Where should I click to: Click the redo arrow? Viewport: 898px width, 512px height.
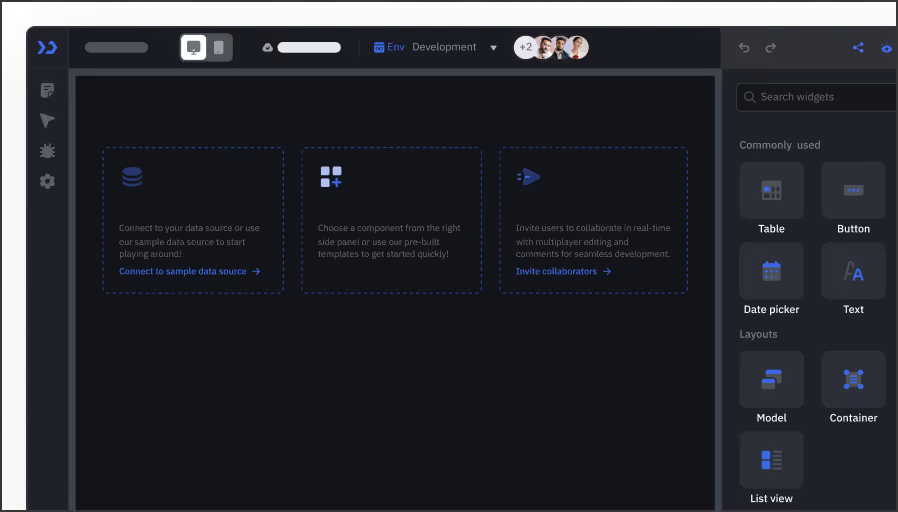point(770,47)
